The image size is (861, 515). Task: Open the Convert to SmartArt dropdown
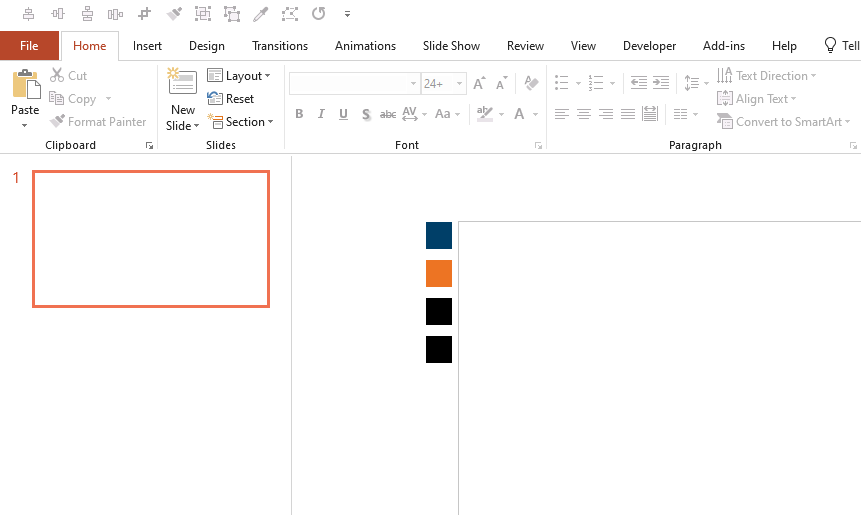(x=784, y=122)
